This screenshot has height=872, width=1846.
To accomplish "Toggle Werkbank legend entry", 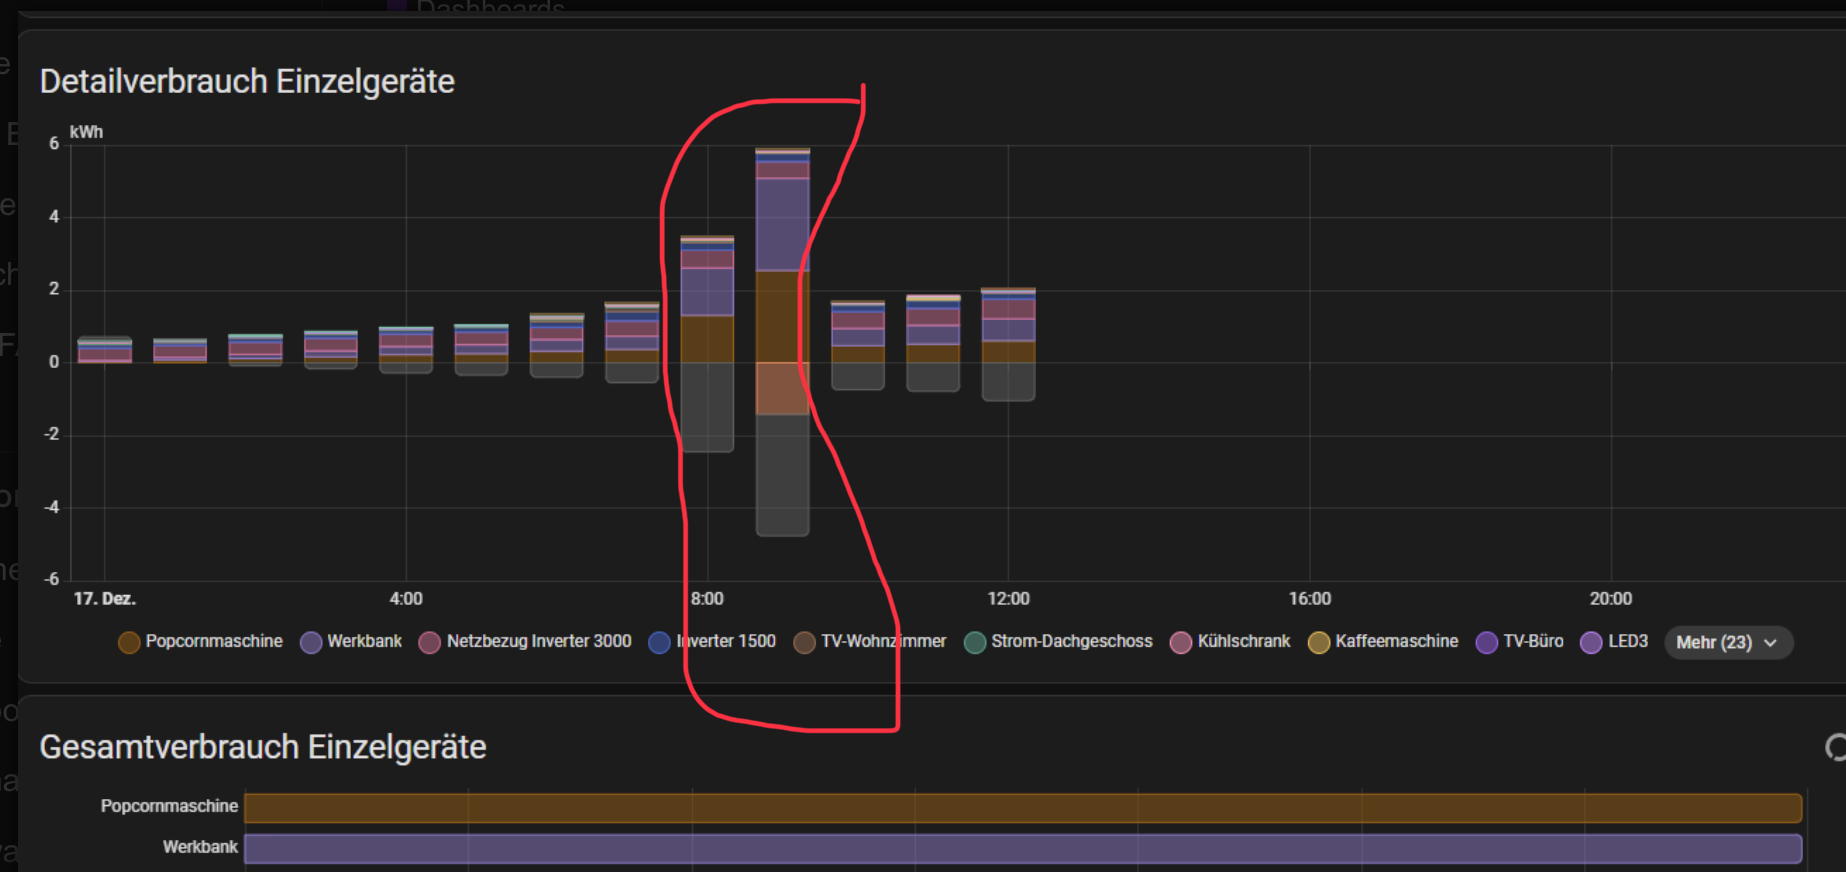I will 351,642.
